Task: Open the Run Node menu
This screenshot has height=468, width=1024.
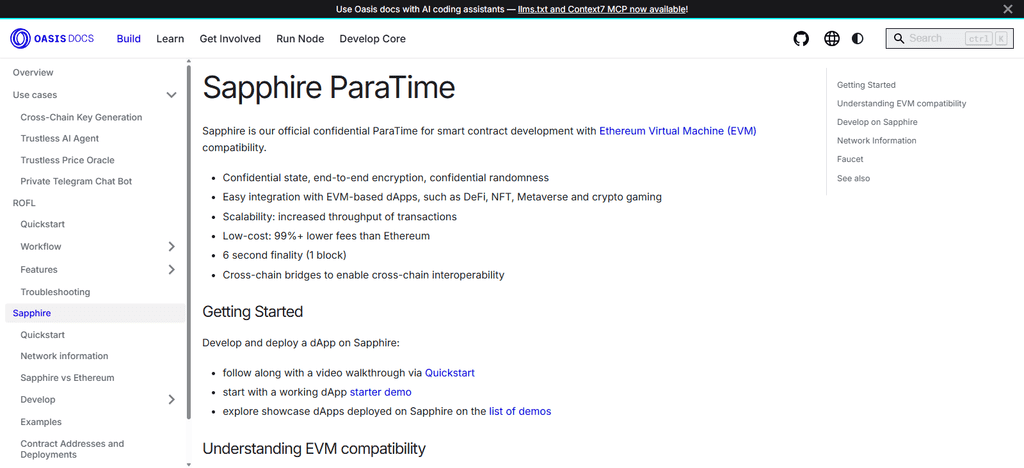Action: coord(300,39)
